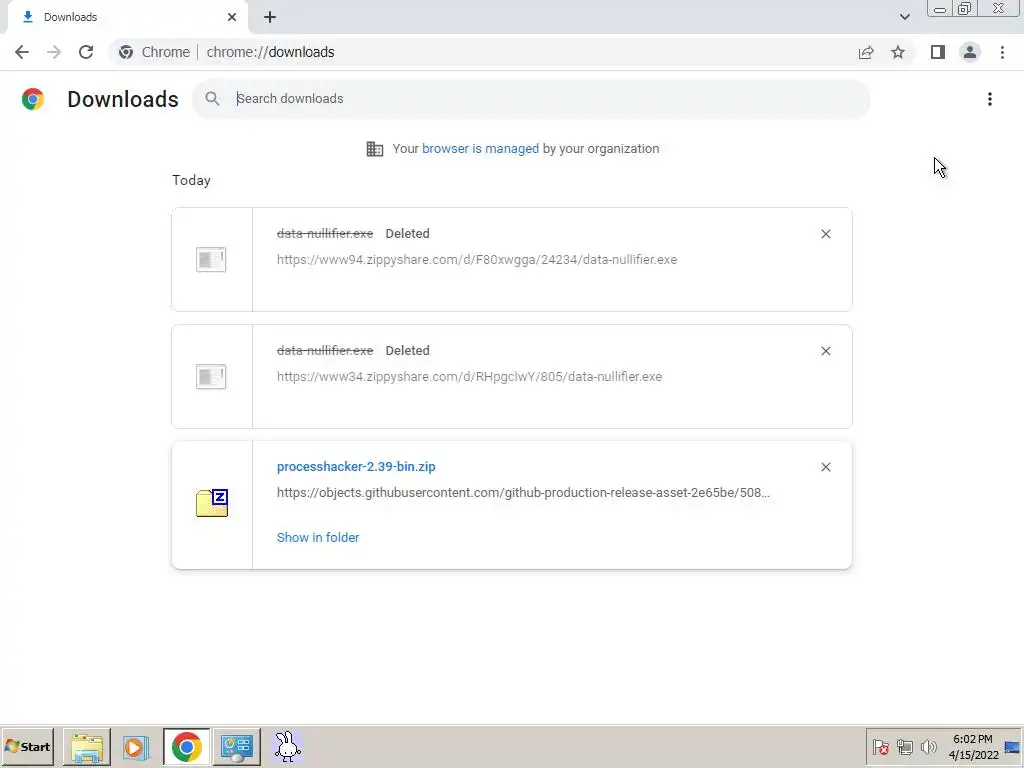Bookmark this tab with the star icon
The width and height of the screenshot is (1024, 768).
(898, 52)
